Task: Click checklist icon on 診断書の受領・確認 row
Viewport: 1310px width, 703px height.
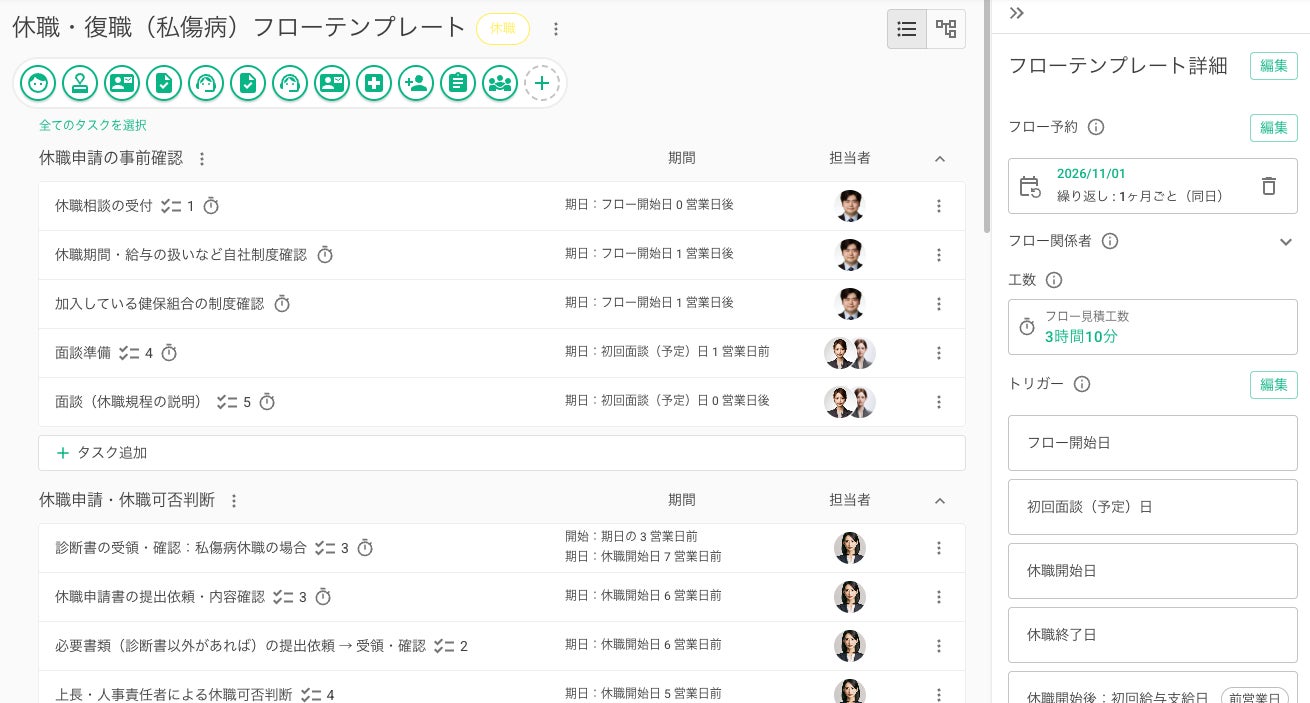Action: click(x=325, y=548)
